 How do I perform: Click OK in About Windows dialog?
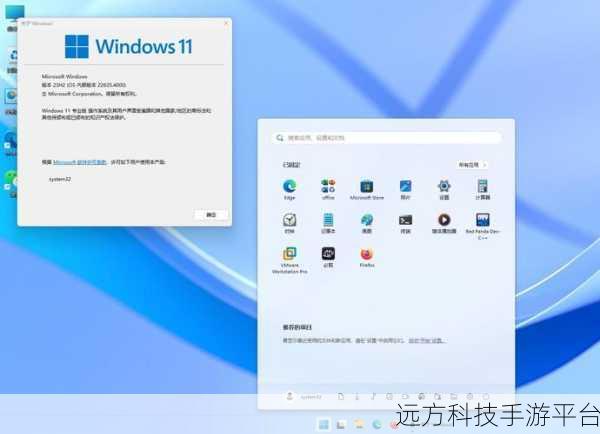211,215
